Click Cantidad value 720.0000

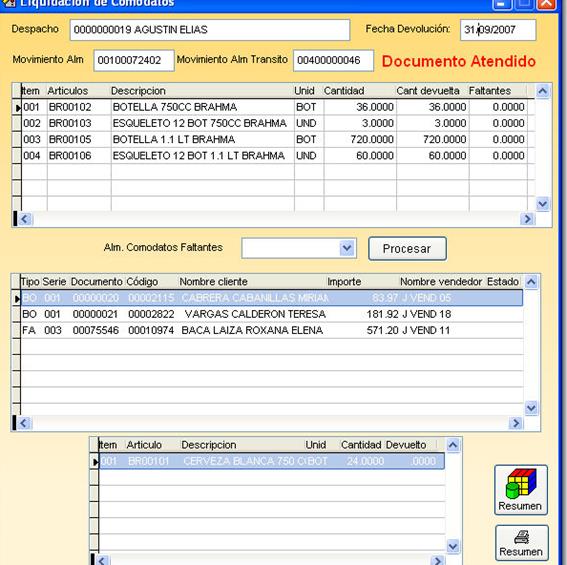coord(372,140)
